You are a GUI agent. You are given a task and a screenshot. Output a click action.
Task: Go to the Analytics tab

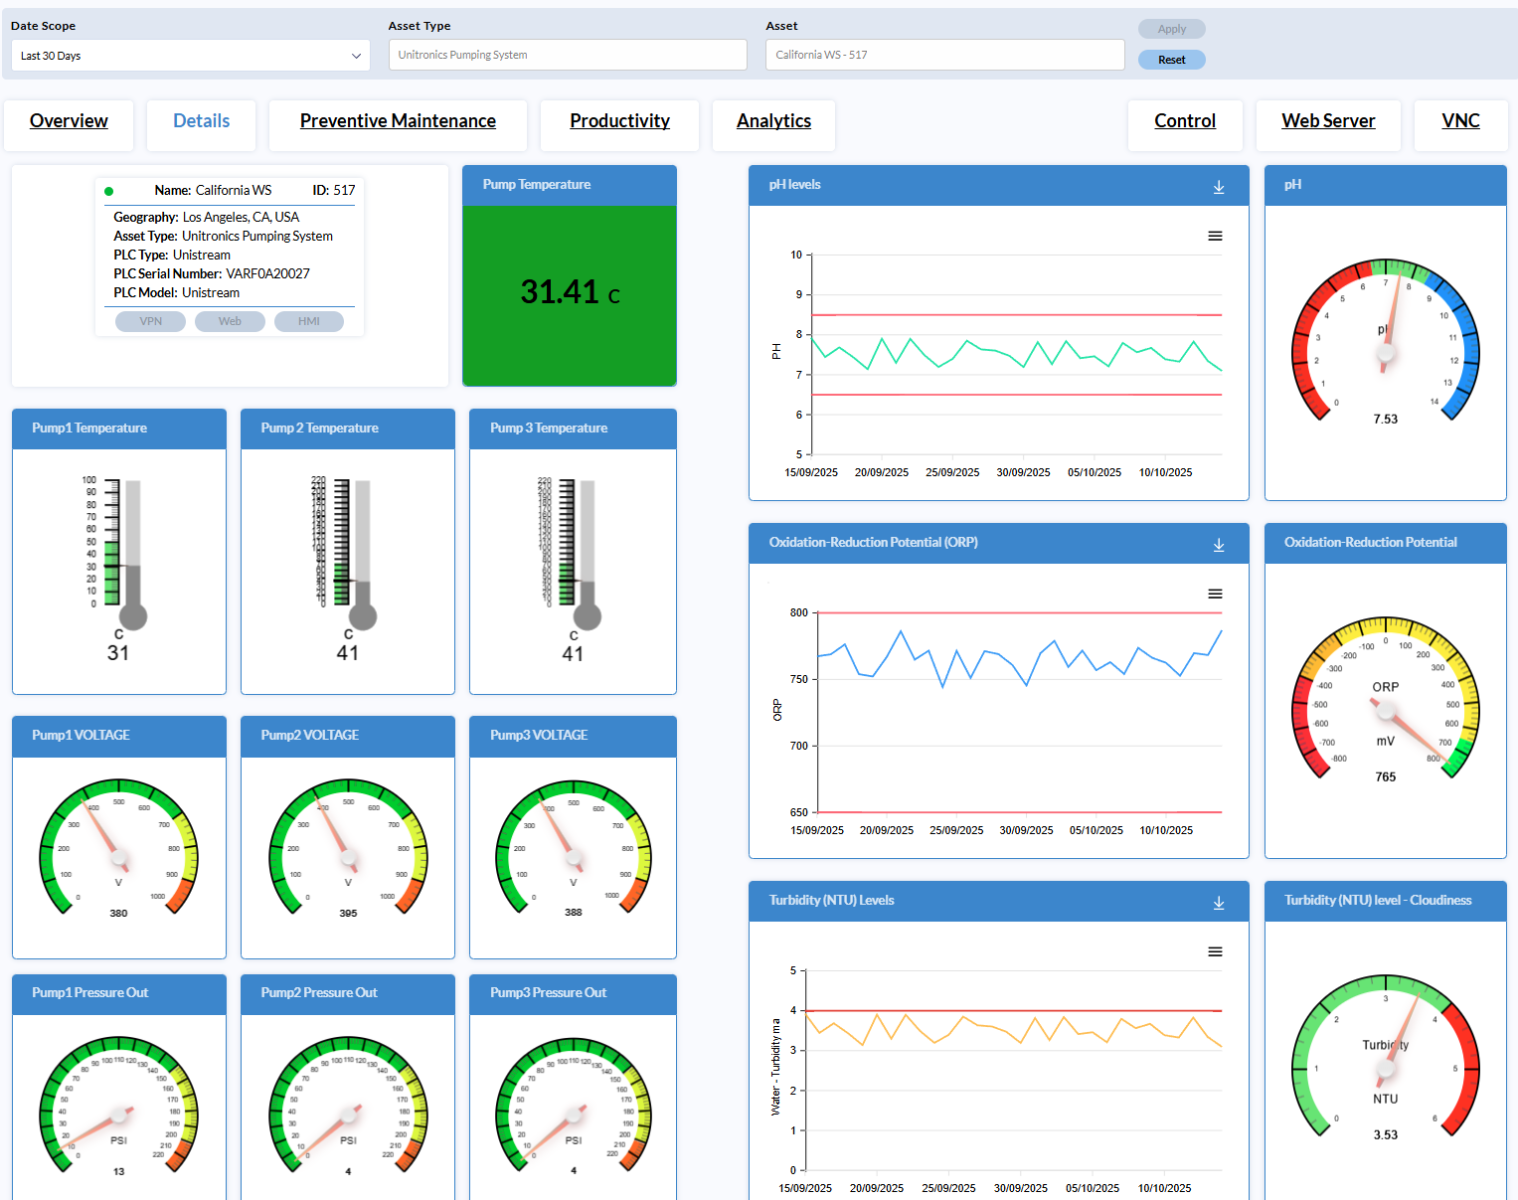point(773,121)
